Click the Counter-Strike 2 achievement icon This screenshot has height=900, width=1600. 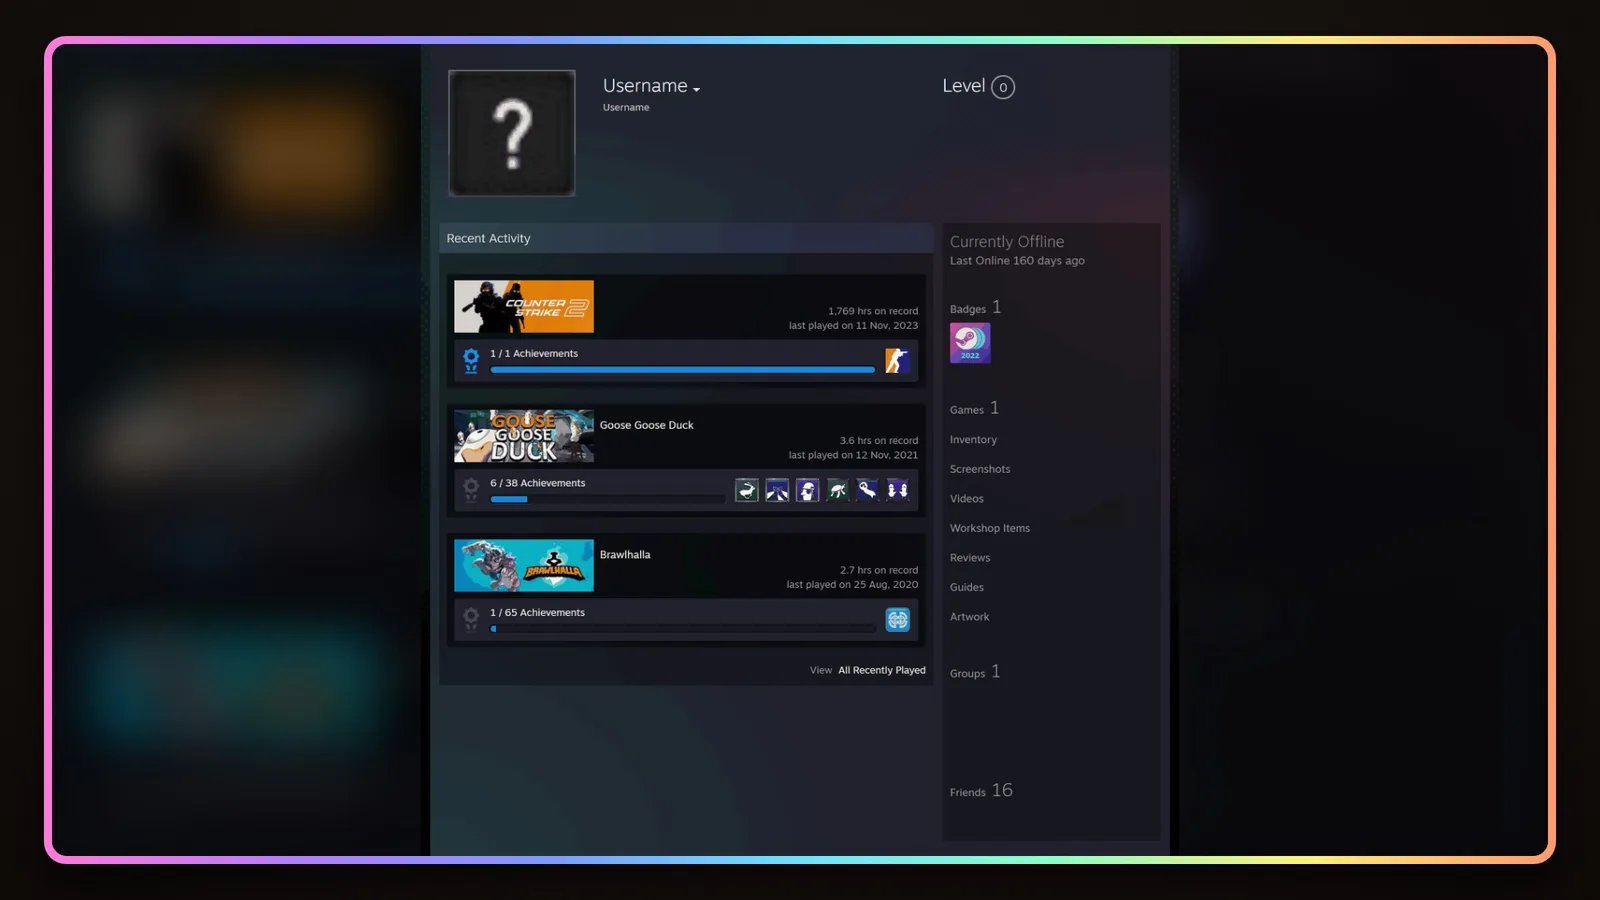[x=897, y=361]
